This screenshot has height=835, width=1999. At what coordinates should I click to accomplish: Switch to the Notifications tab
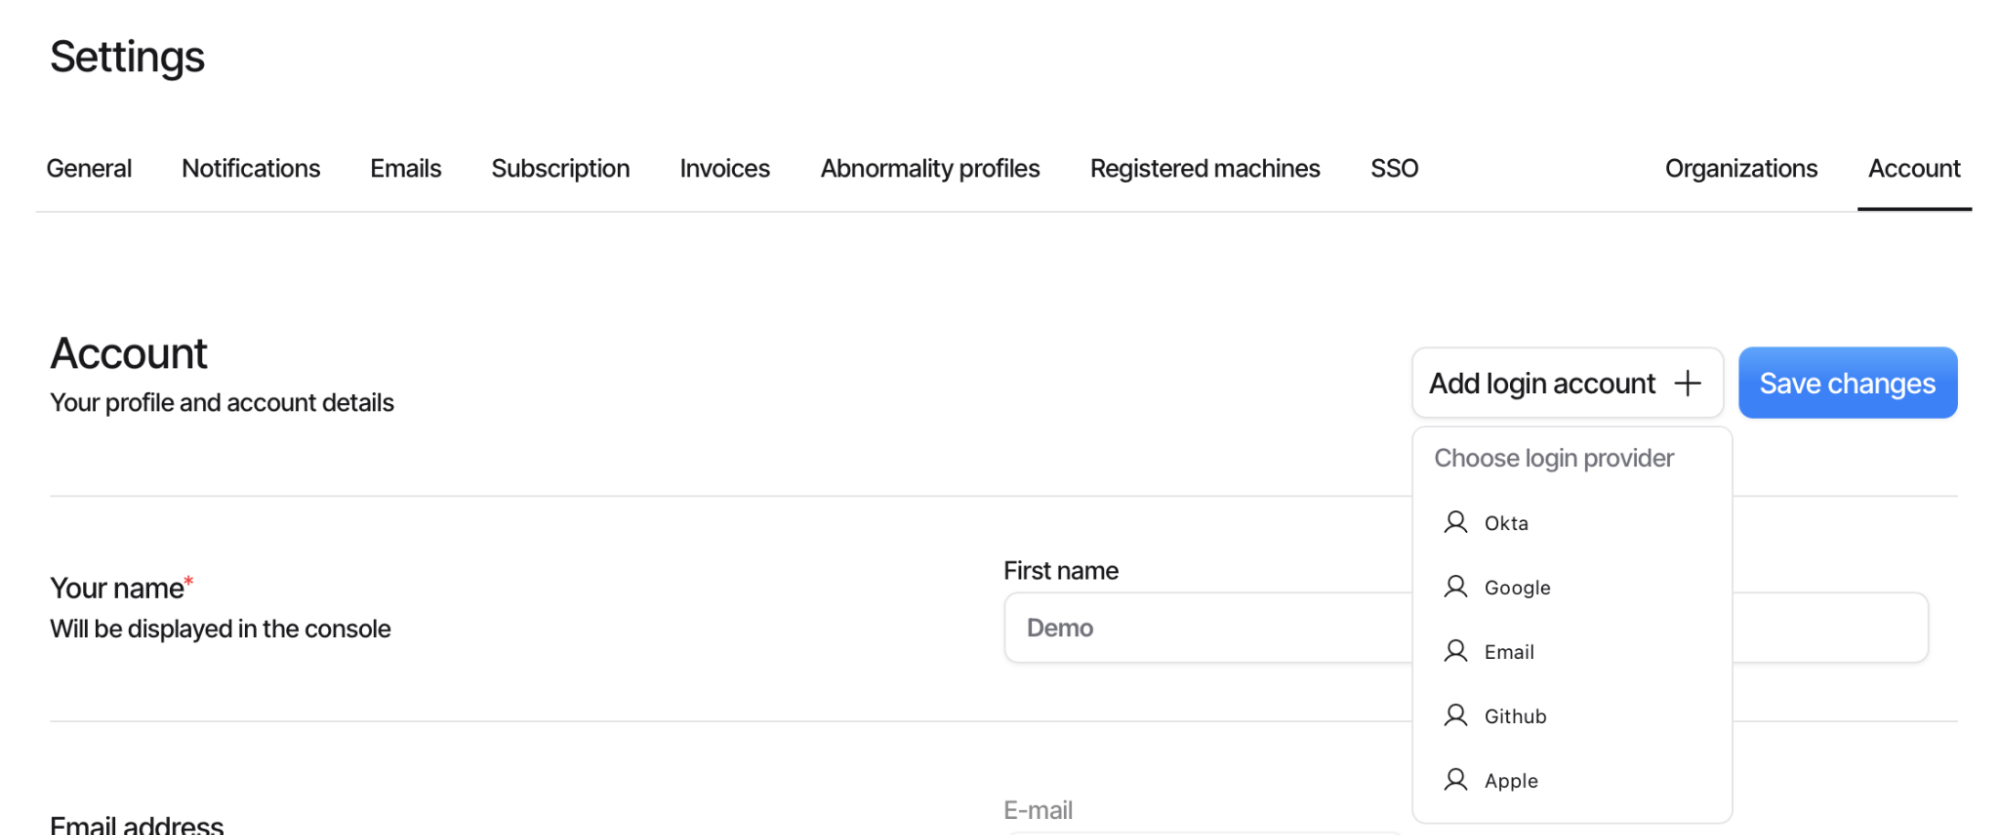pyautogui.click(x=251, y=168)
